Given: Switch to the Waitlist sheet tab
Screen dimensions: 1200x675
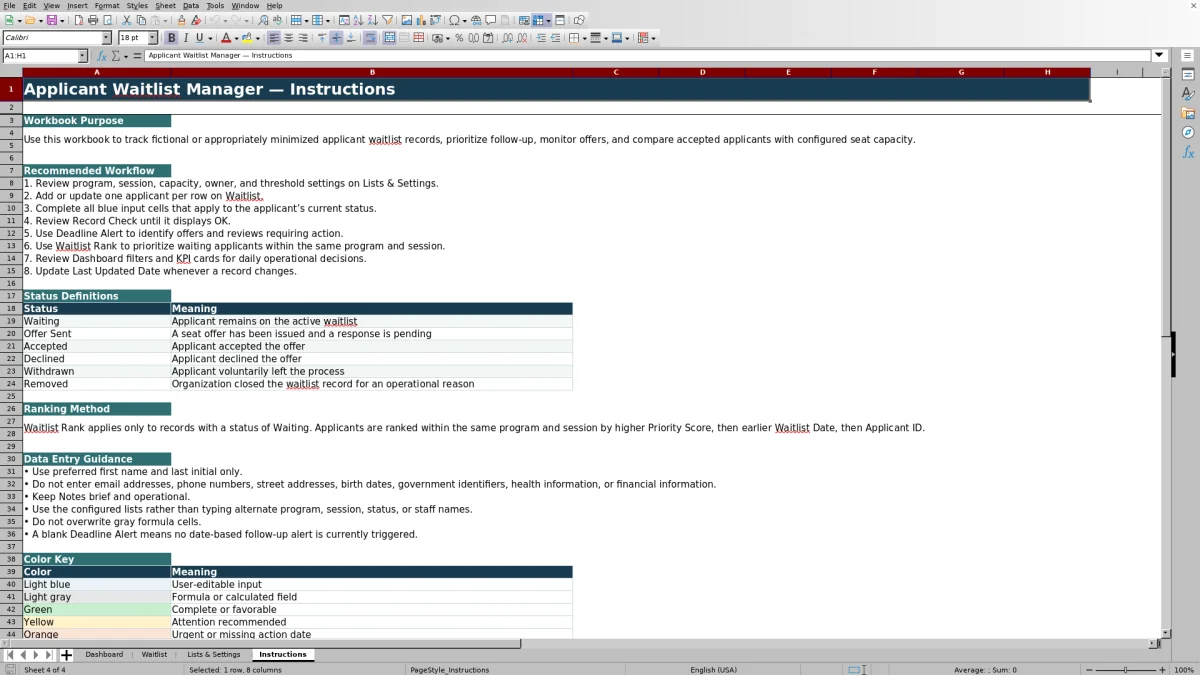Looking at the screenshot, I should pyautogui.click(x=154, y=655).
